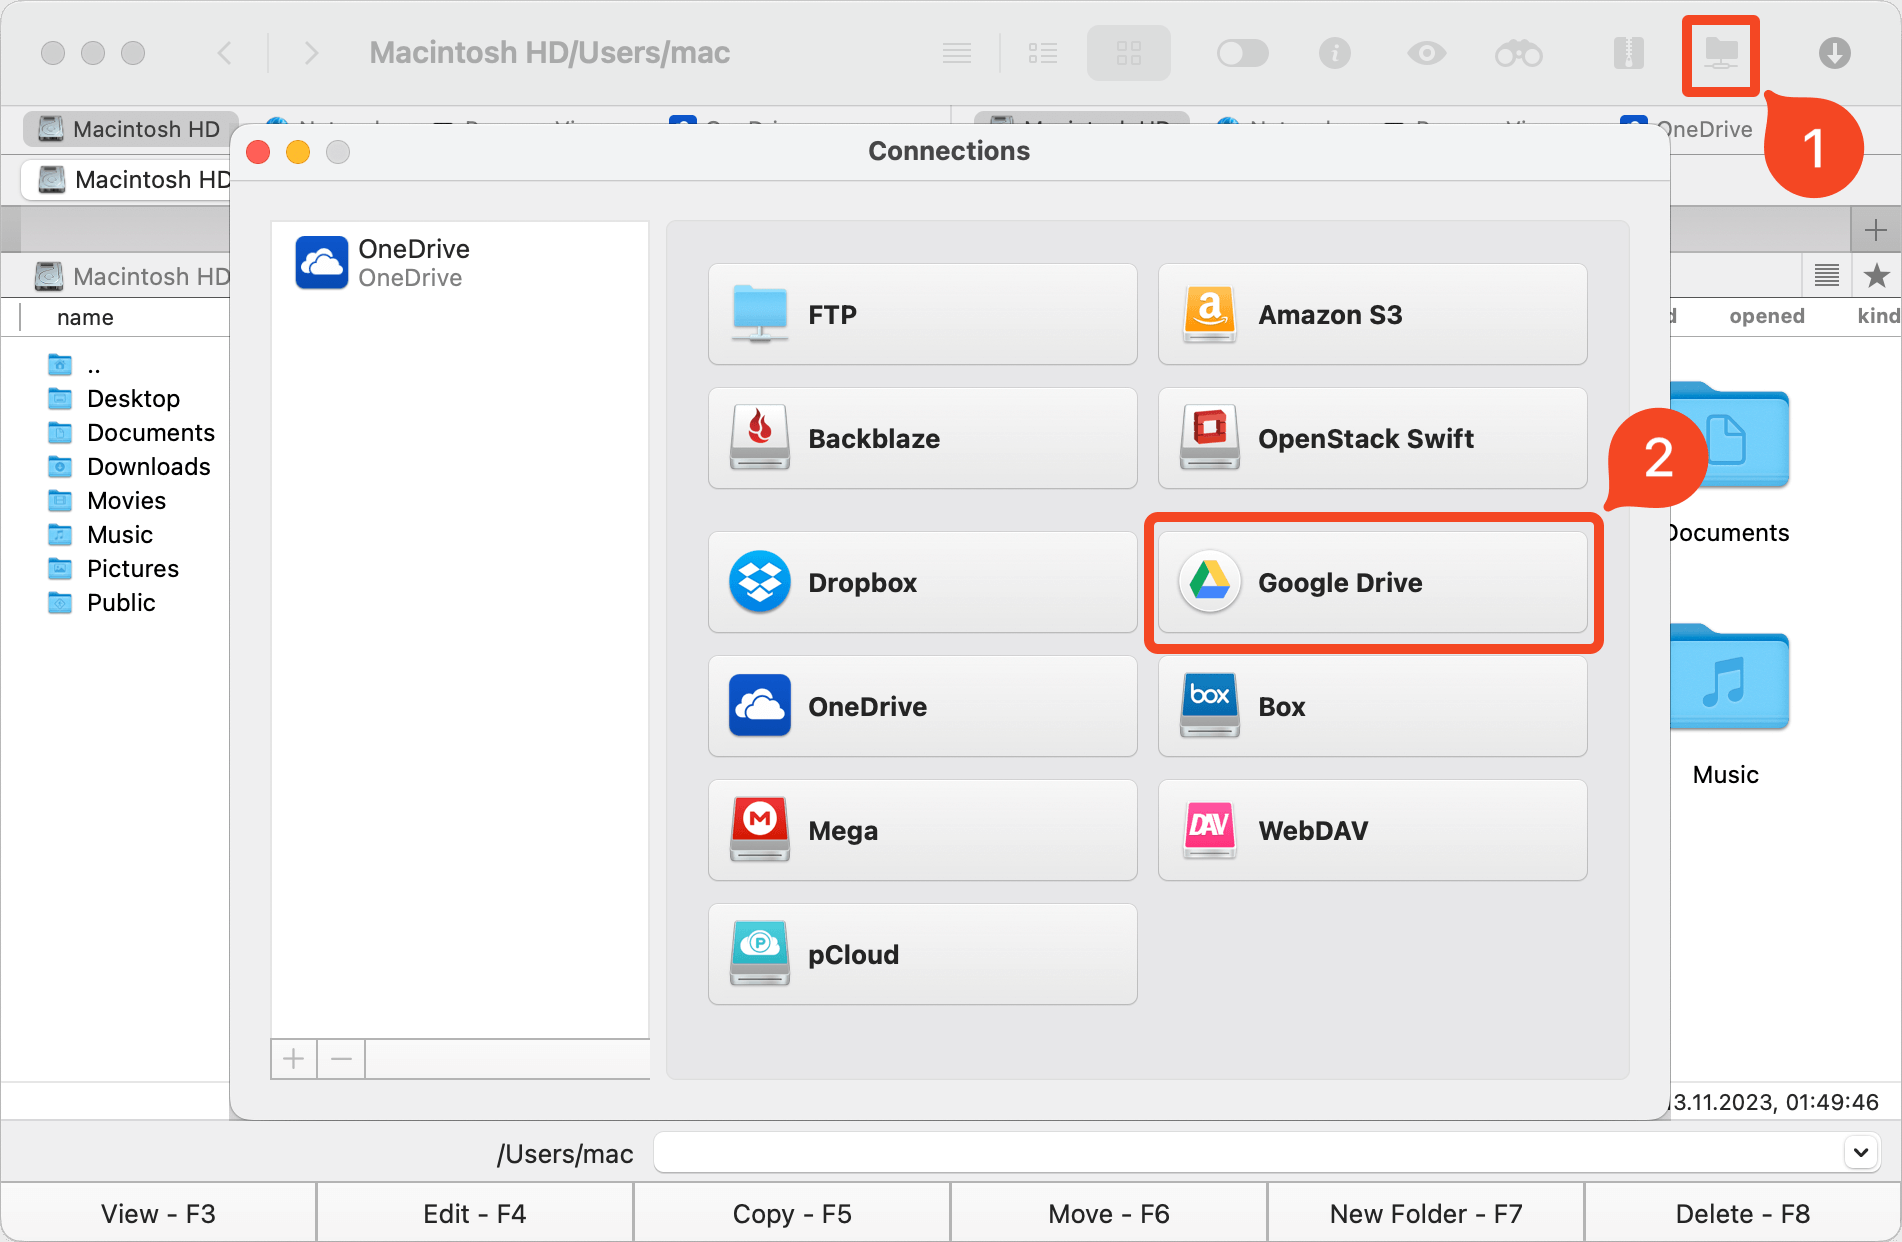Select Dropbox connection
1902x1242 pixels.
click(922, 582)
